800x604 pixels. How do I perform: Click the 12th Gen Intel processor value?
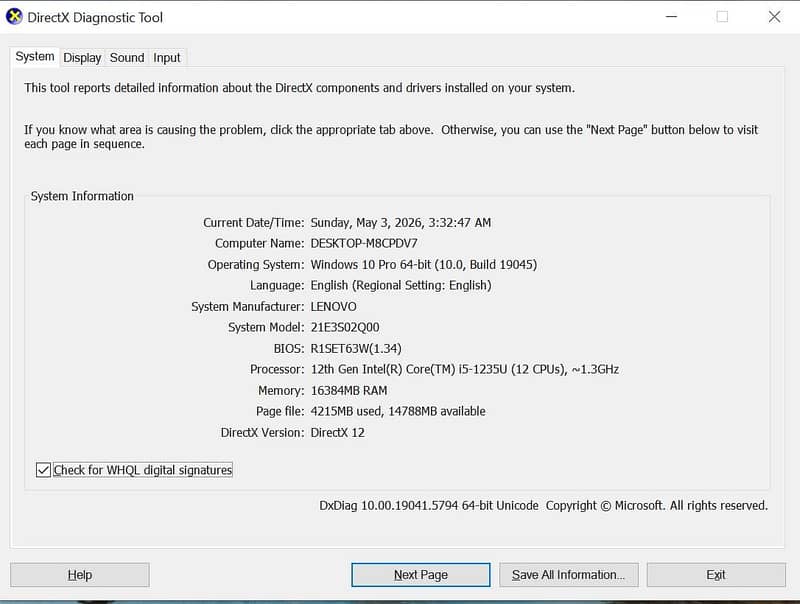click(465, 369)
